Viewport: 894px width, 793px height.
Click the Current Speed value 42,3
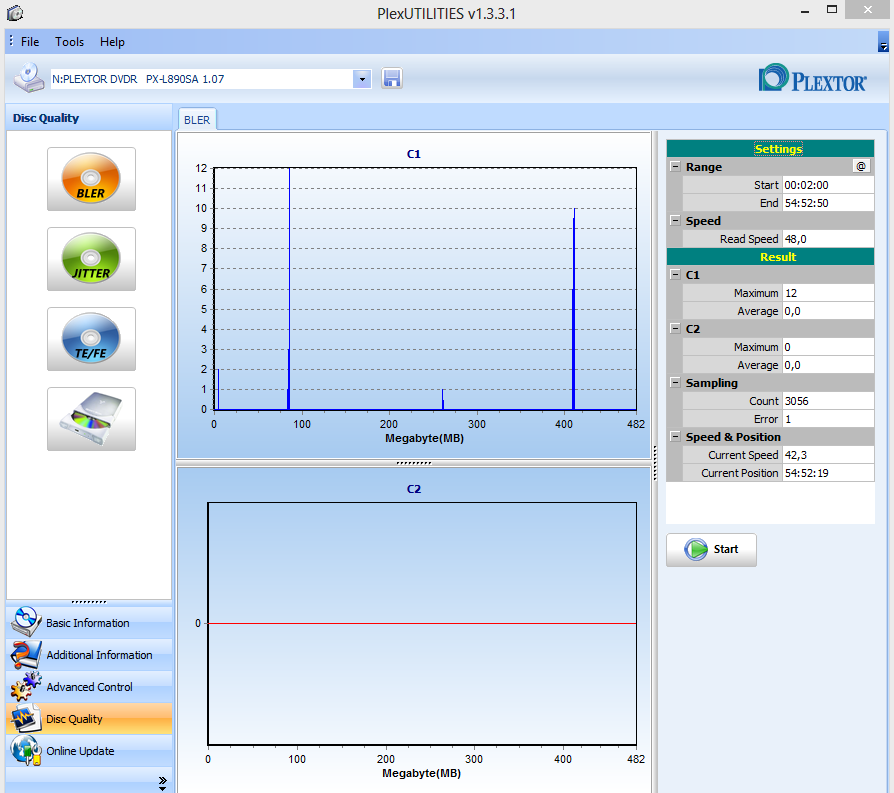click(828, 455)
